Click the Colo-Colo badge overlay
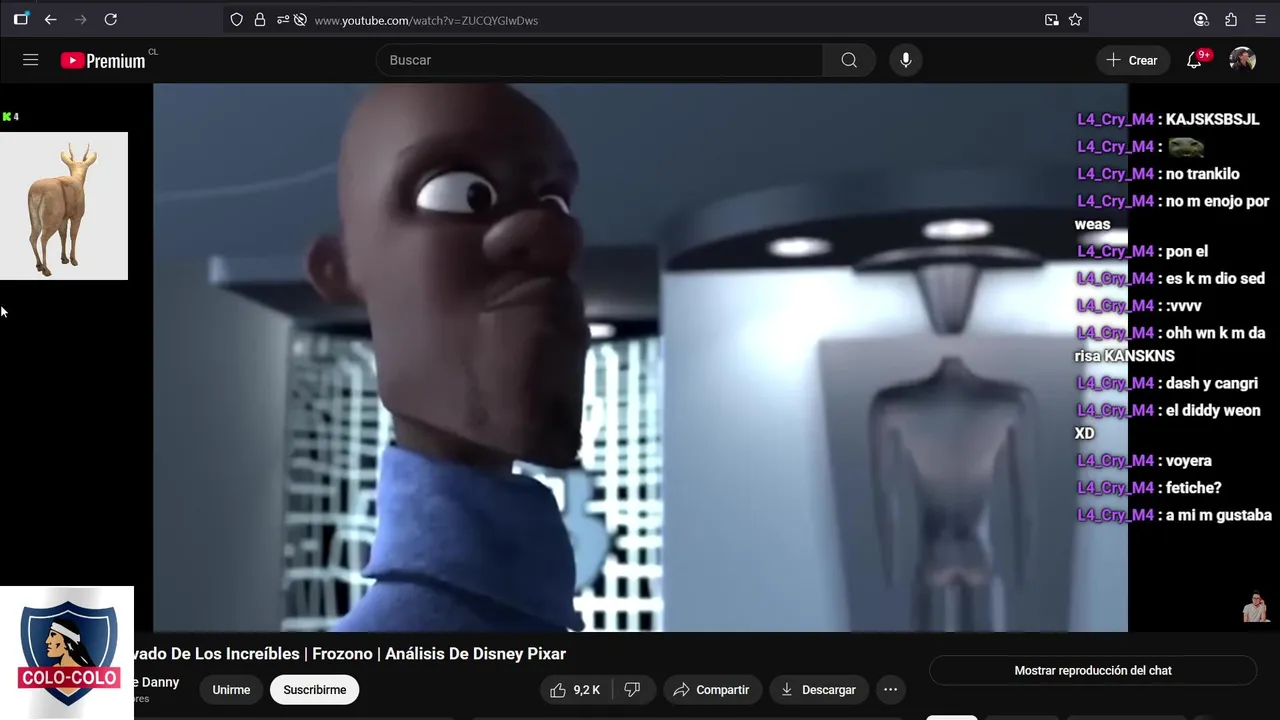Viewport: 1280px width, 720px height. click(x=67, y=651)
